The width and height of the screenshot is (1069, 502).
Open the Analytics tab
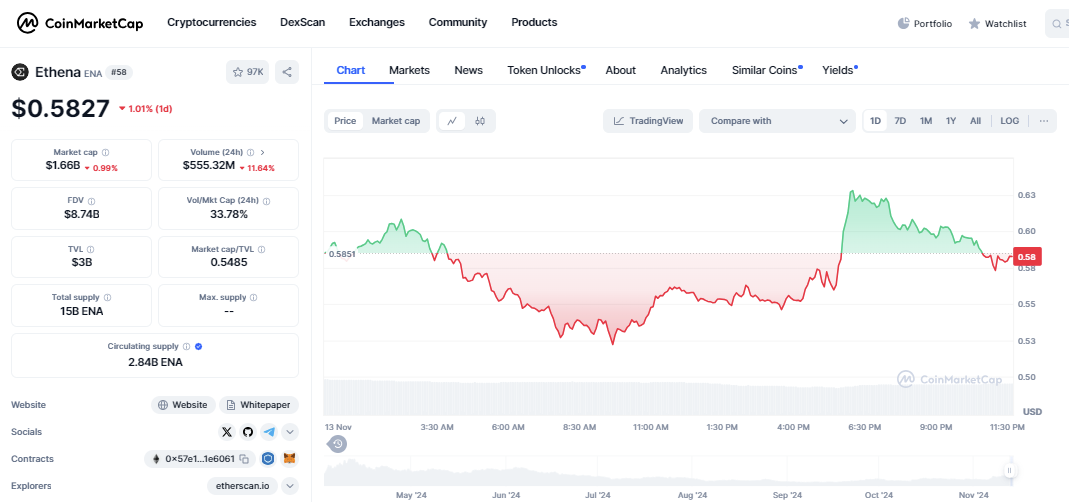point(683,70)
